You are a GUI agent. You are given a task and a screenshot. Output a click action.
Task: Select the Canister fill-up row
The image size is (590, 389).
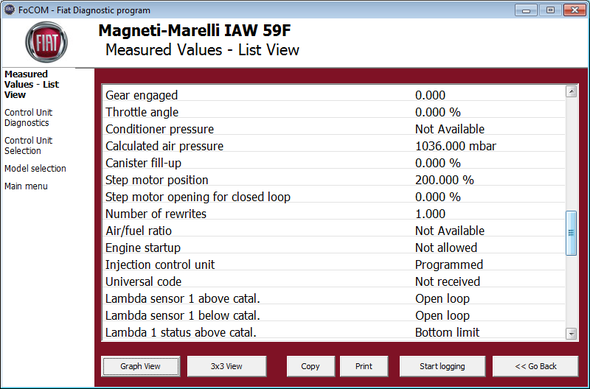click(334, 163)
